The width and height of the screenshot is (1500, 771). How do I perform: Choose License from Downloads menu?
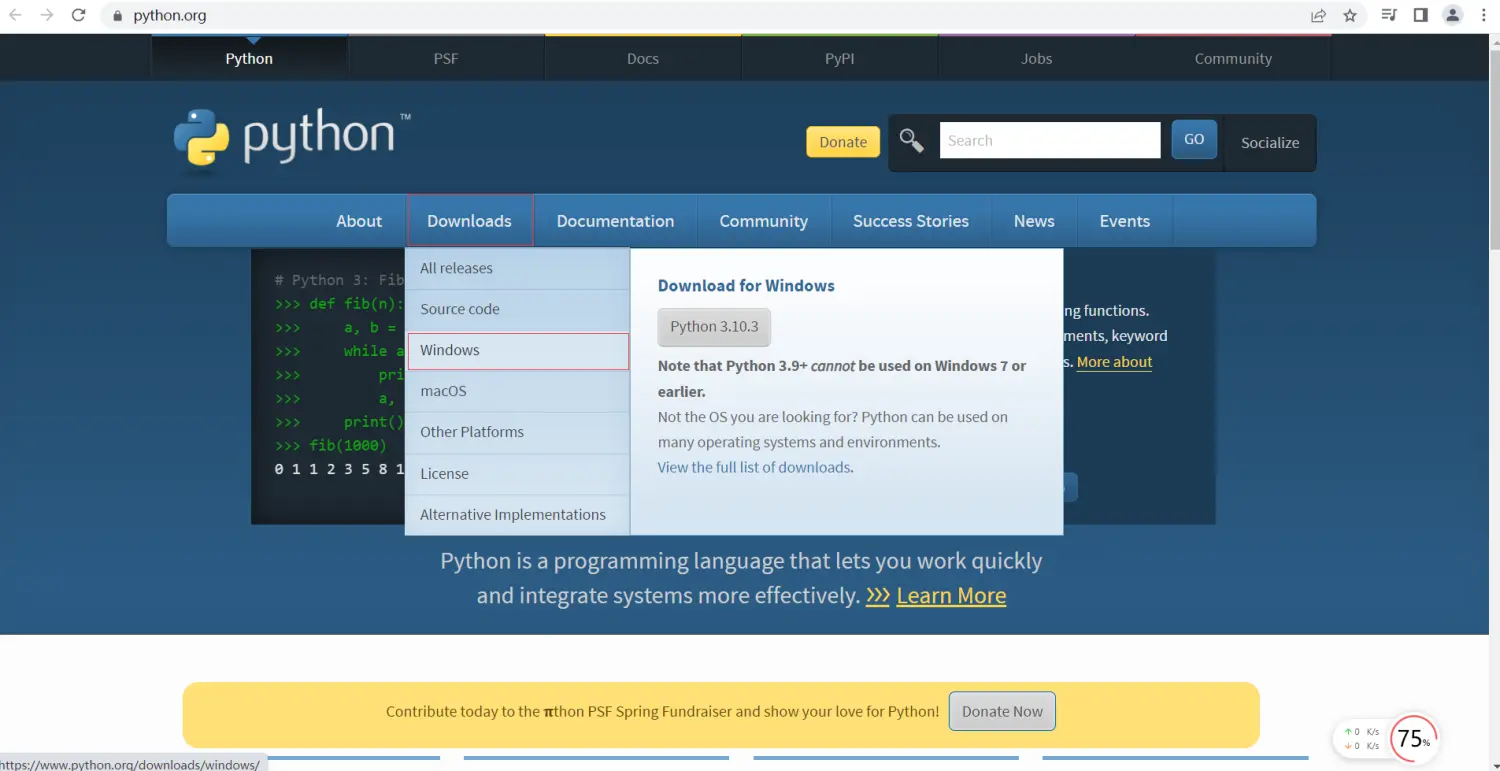(517, 474)
